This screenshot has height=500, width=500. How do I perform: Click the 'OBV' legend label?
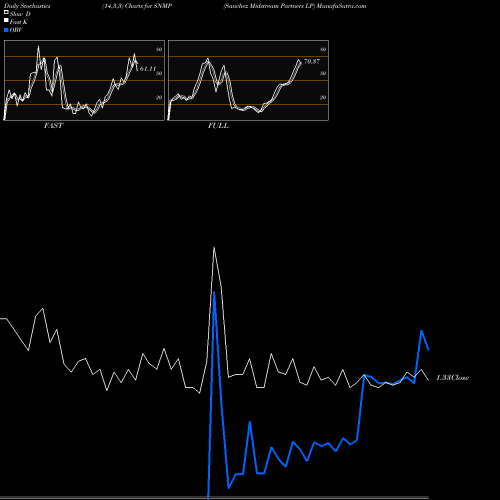[16, 30]
